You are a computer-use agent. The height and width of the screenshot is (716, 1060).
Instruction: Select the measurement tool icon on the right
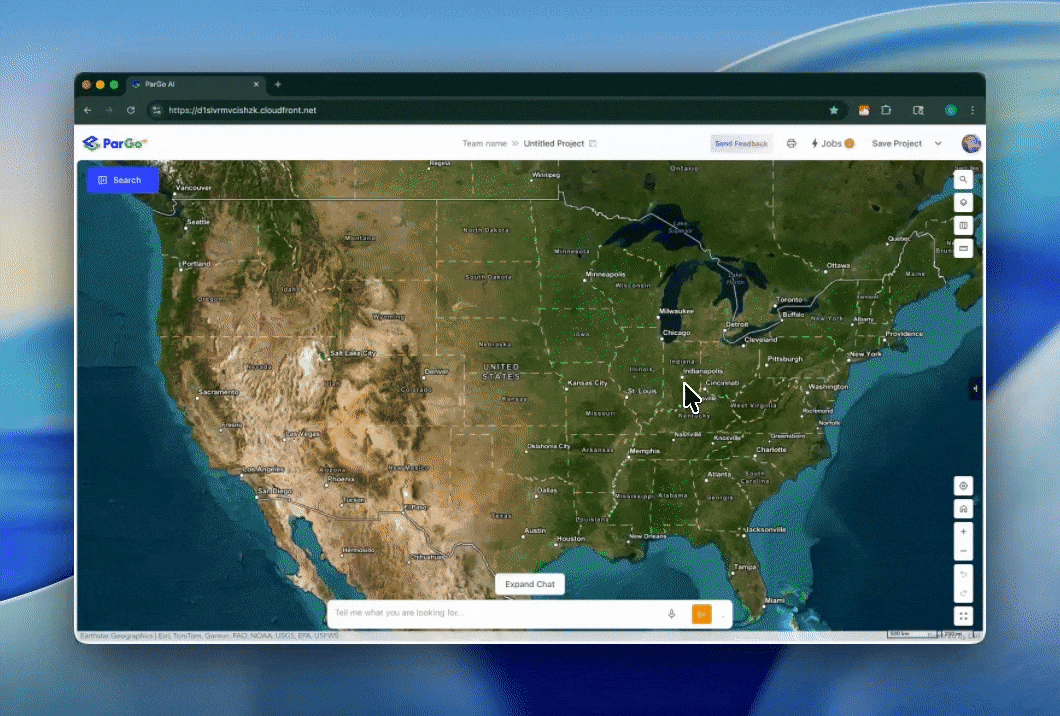coord(963,248)
